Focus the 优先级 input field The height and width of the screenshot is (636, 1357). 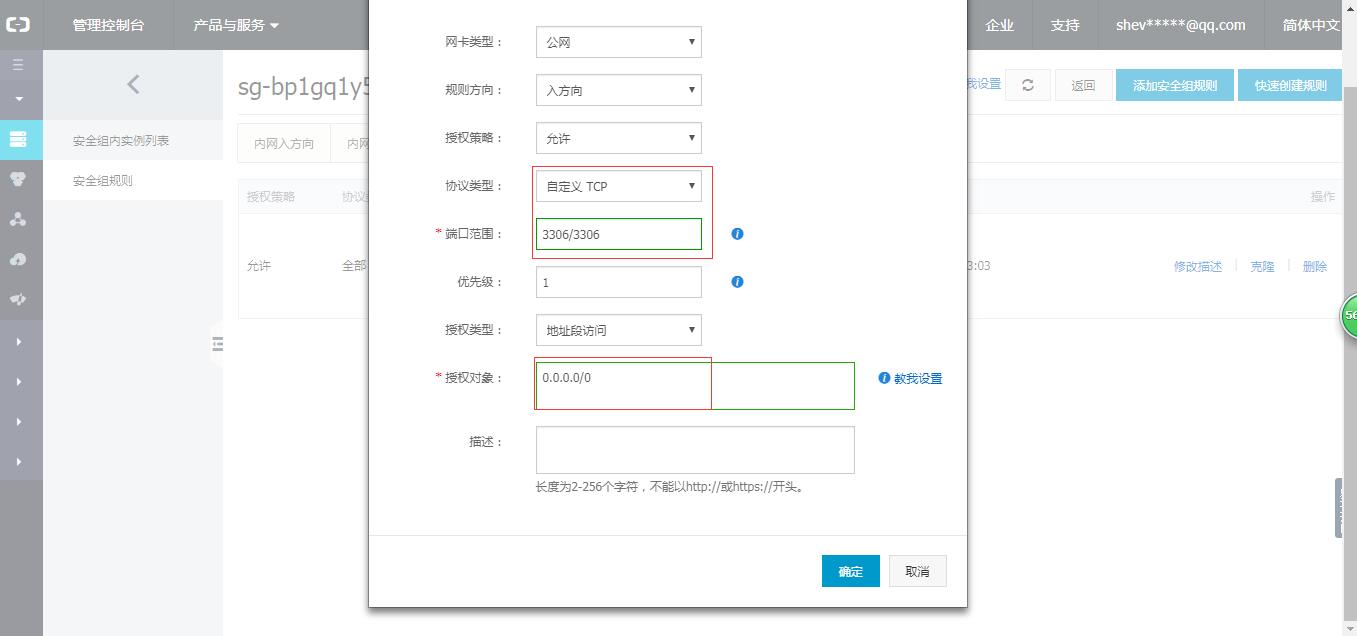(x=619, y=282)
